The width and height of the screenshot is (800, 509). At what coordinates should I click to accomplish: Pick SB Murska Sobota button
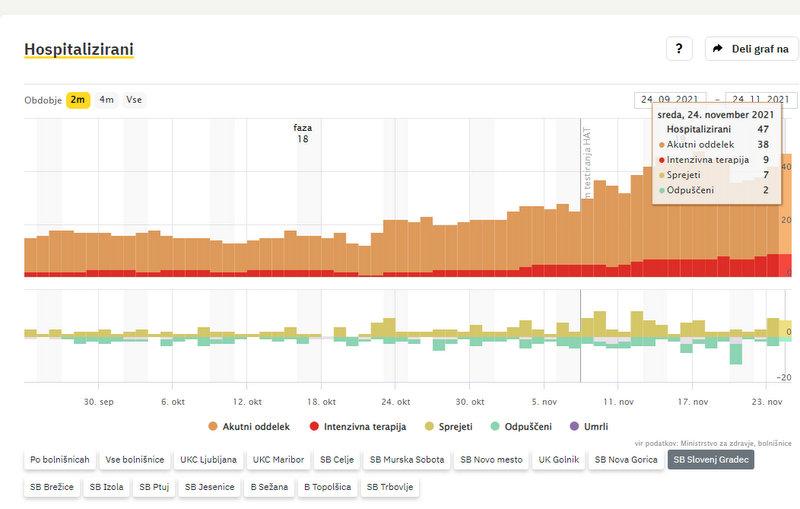[404, 460]
